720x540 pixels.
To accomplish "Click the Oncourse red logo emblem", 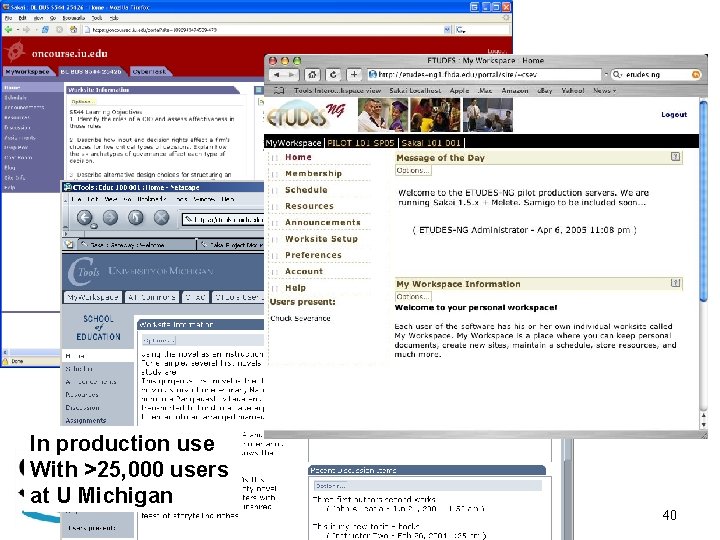I will pyautogui.click(x=15, y=51).
